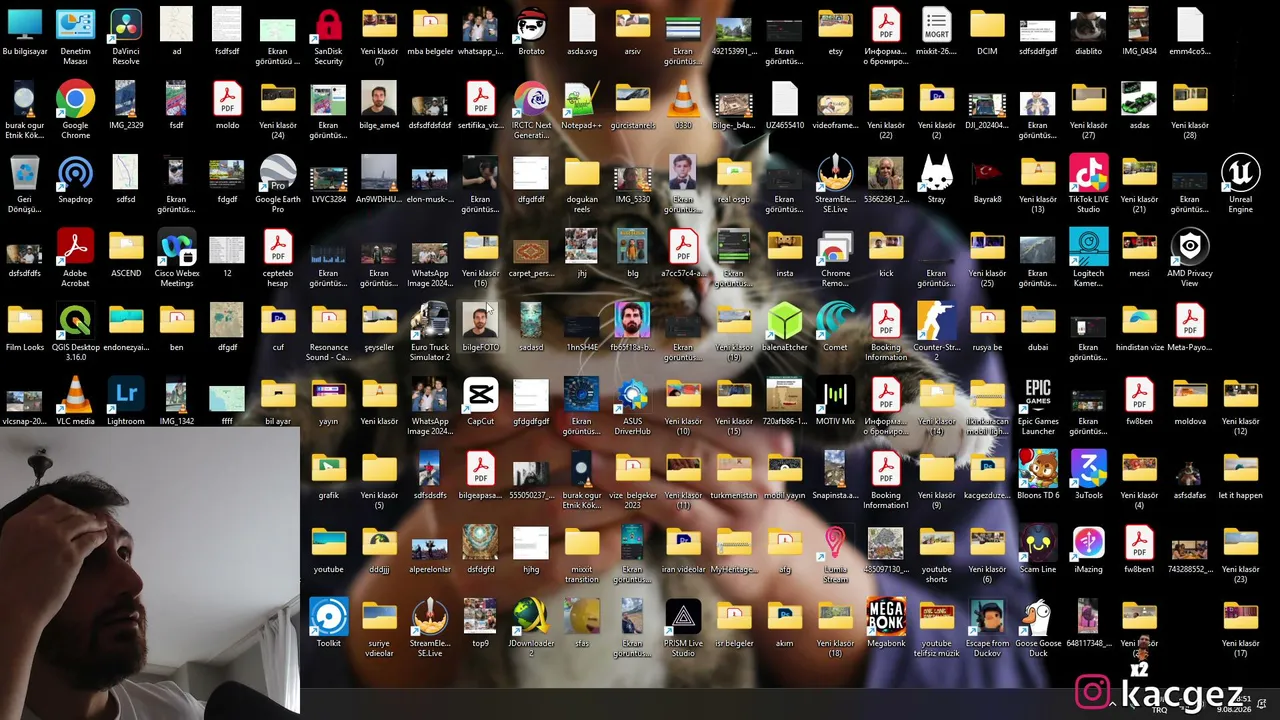Click the TRQ keyboard language indicator
Screen dimensions: 1280x720
coord(1160,710)
